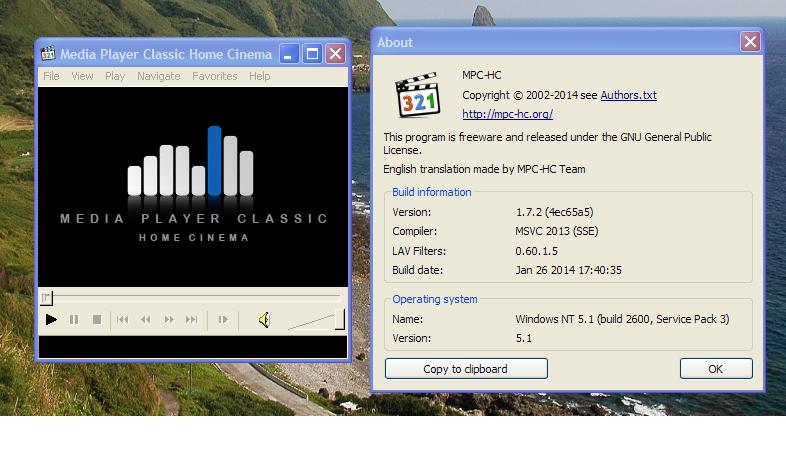Screen dimensions: 786x464
Task: Open the File menu
Action: click(x=51, y=76)
